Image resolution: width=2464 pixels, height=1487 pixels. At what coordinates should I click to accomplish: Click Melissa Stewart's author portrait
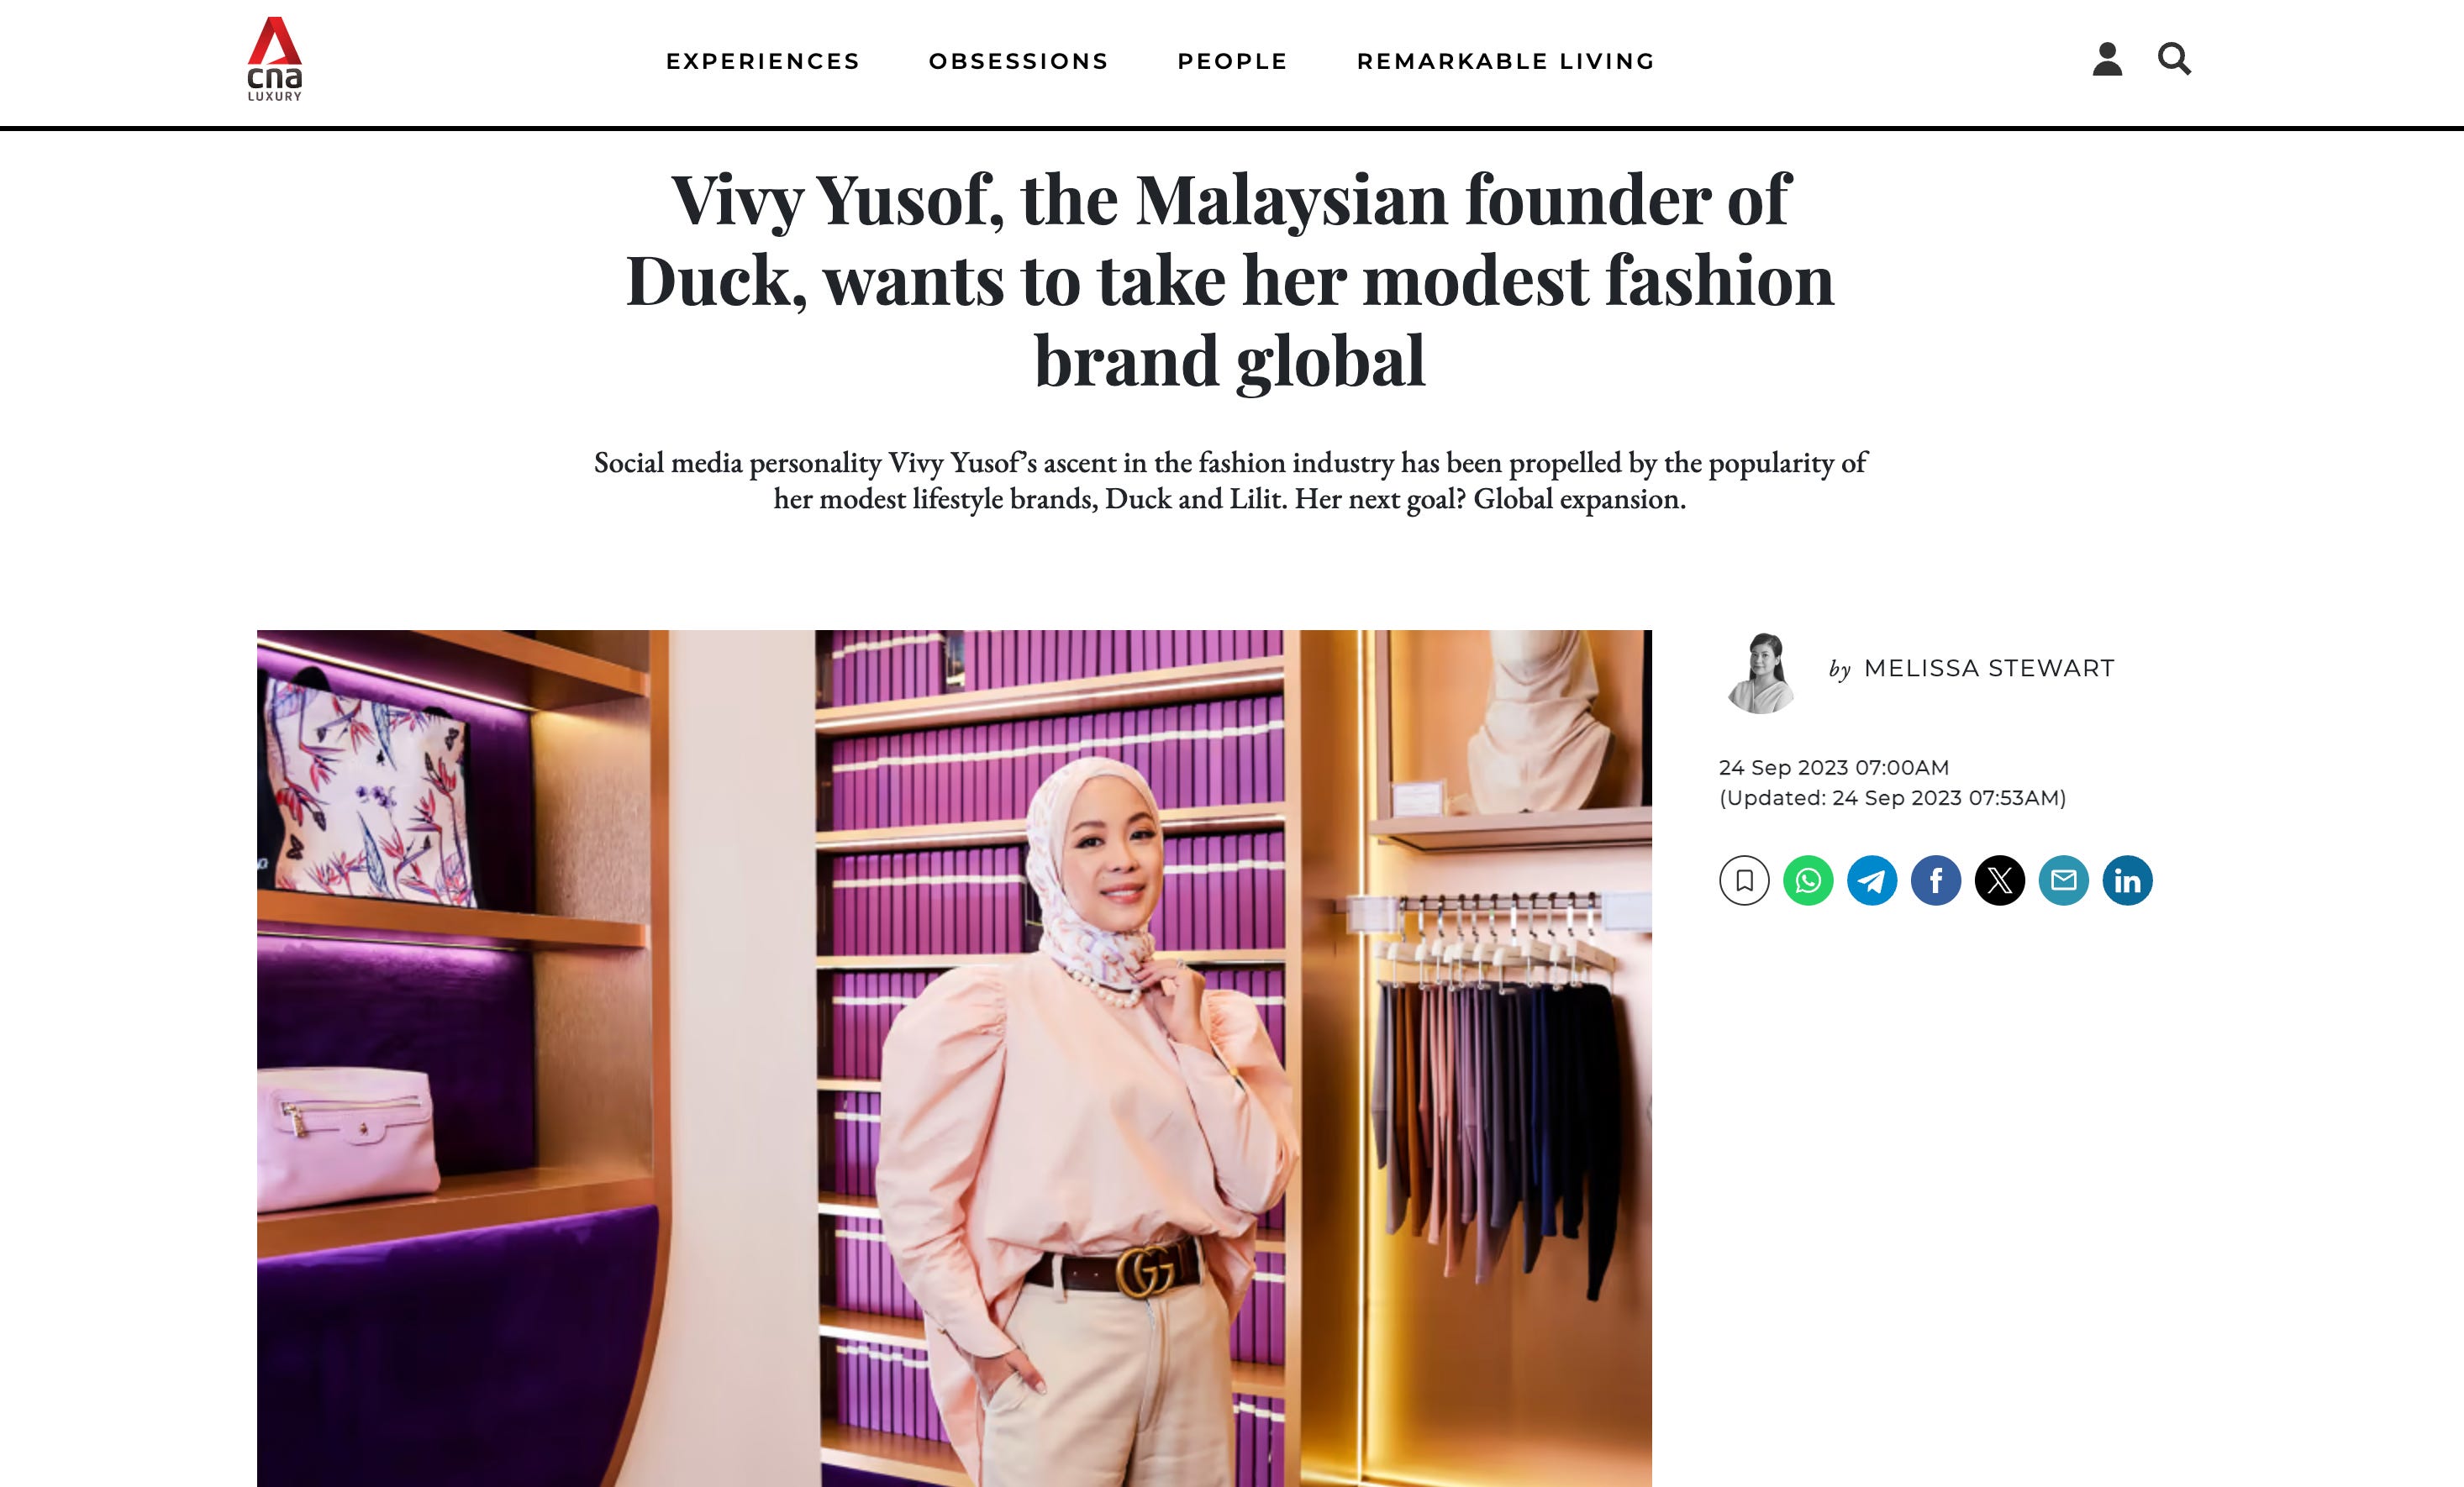tap(1762, 672)
